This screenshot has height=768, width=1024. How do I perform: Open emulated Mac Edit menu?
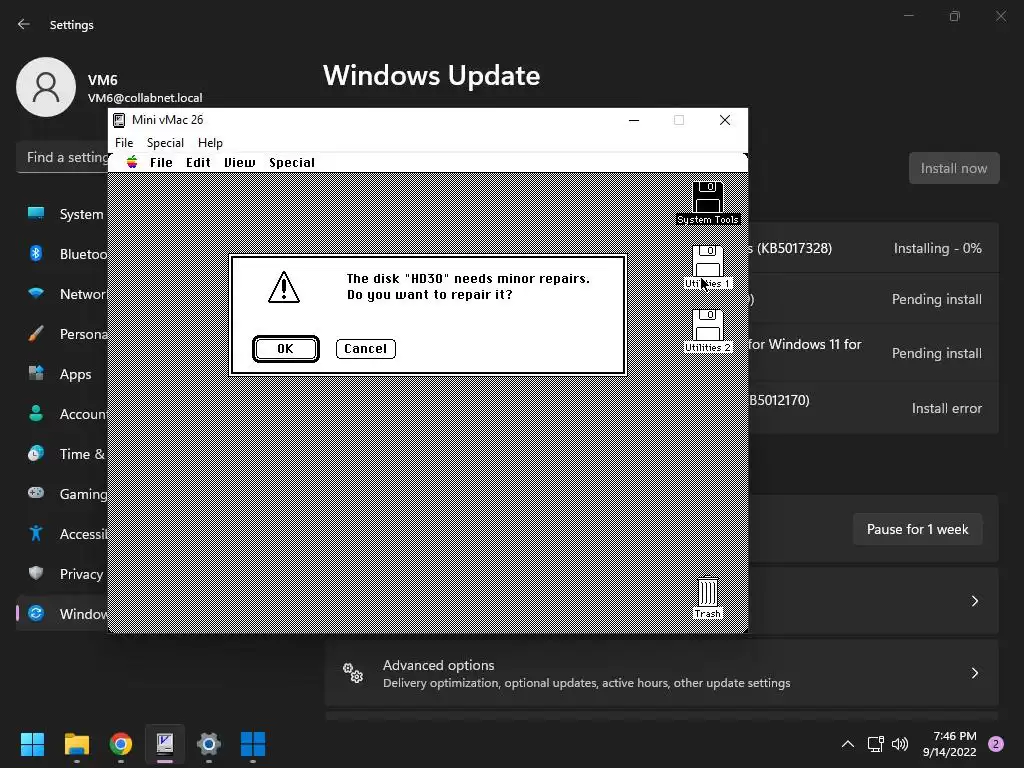pos(198,162)
